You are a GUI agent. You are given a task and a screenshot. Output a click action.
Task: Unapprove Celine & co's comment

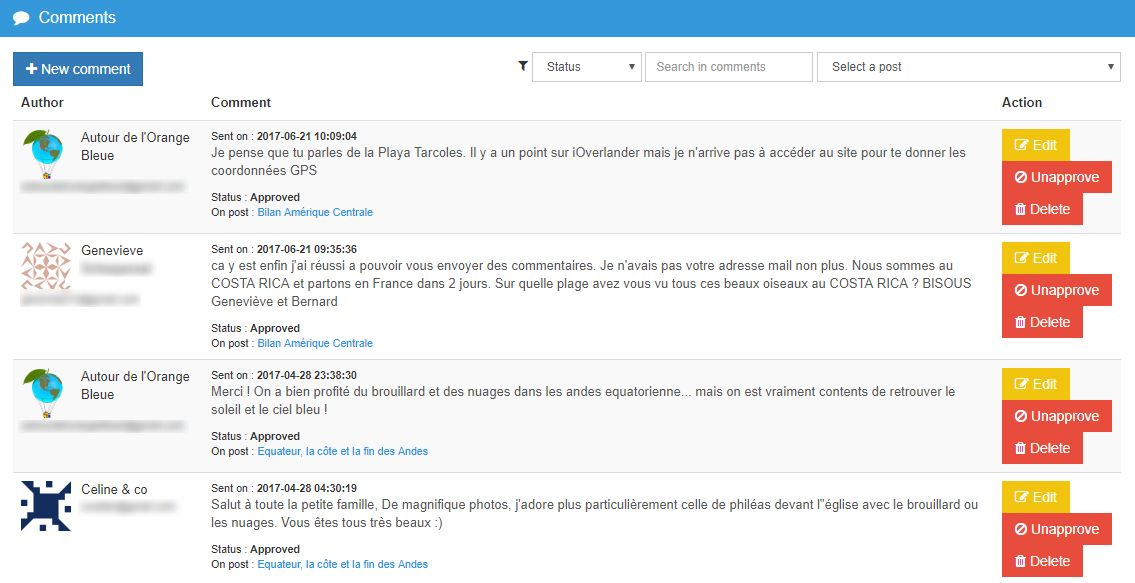click(1057, 528)
